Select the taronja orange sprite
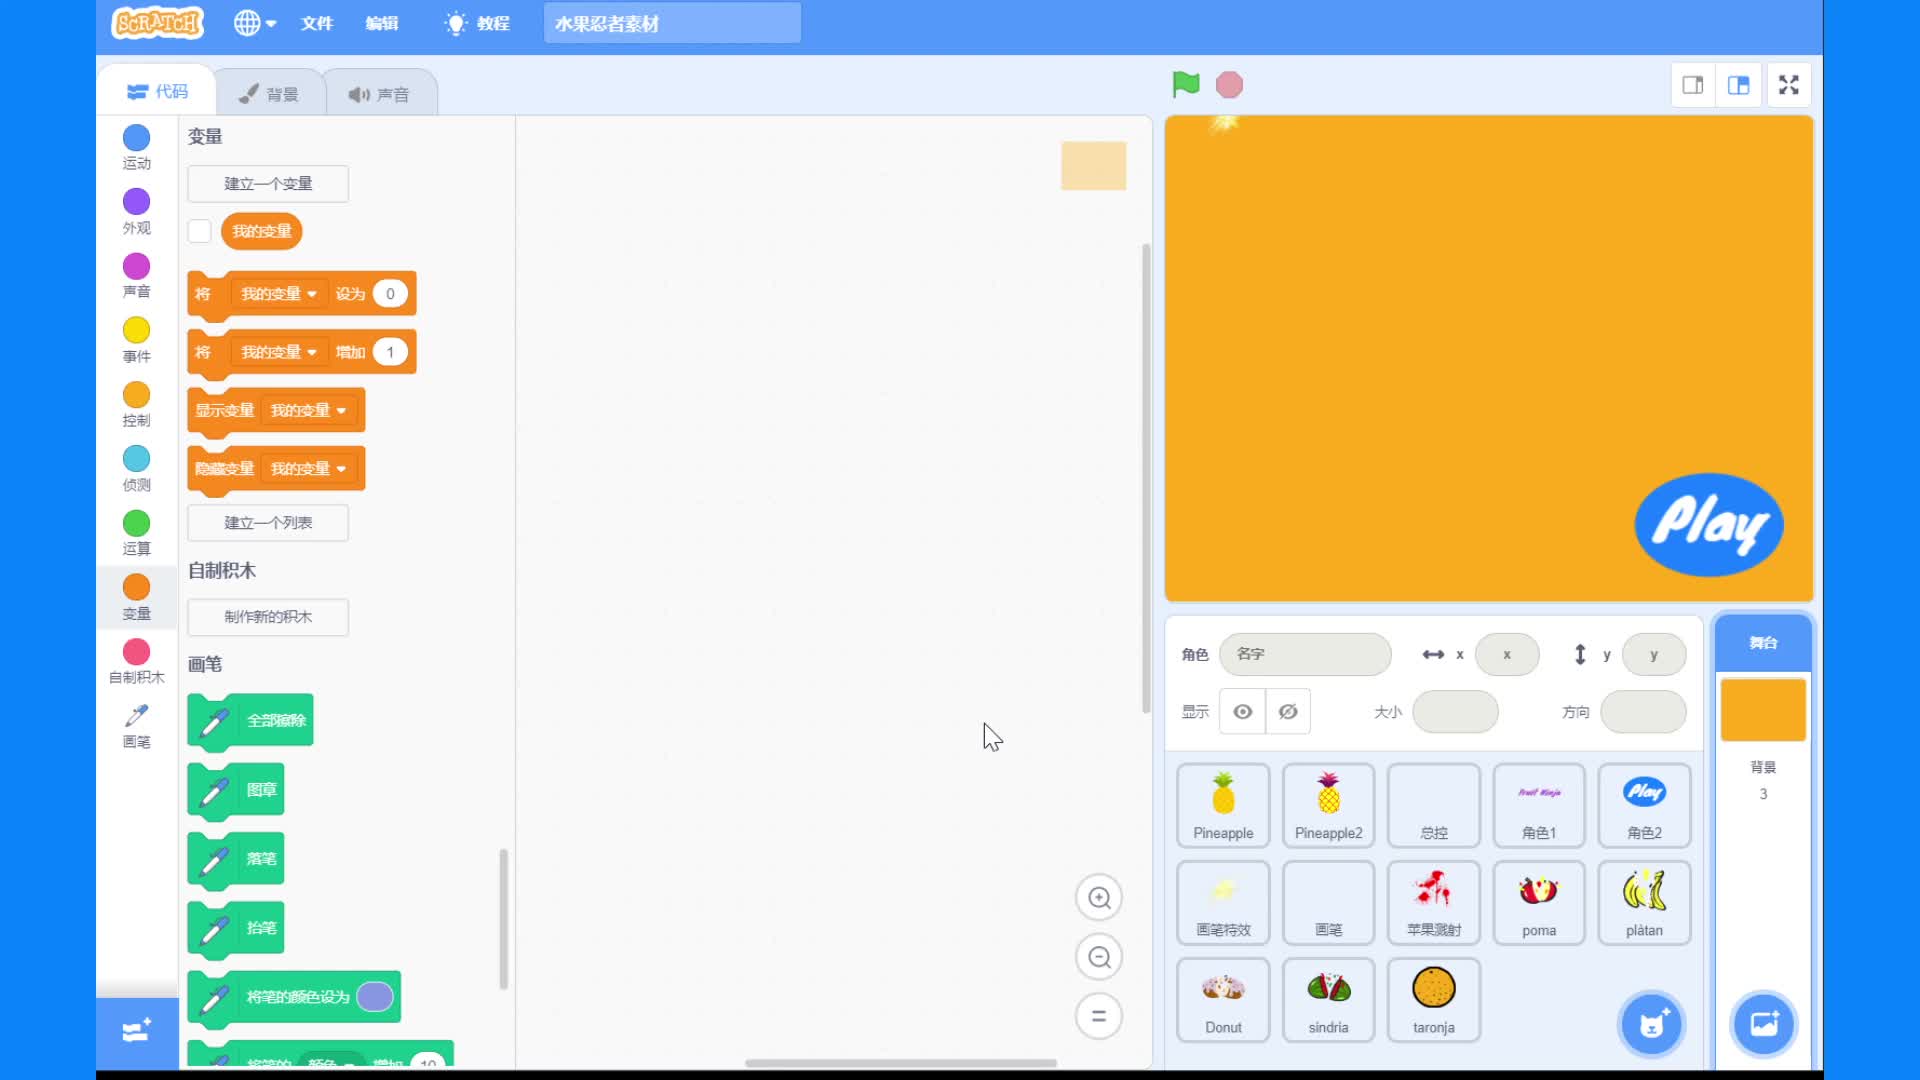Screen dimensions: 1920x1080 [1434, 1000]
